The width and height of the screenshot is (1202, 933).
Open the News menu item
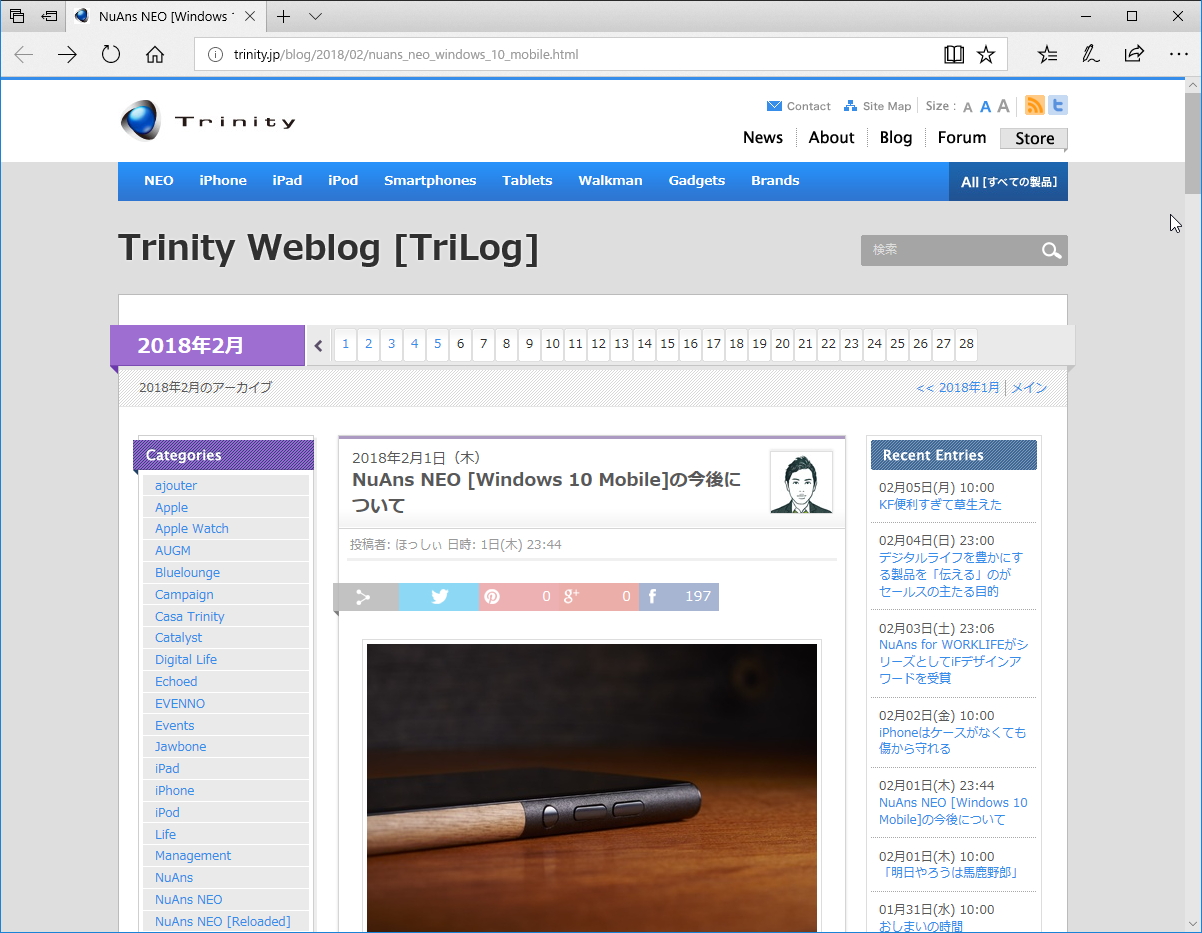(x=762, y=138)
